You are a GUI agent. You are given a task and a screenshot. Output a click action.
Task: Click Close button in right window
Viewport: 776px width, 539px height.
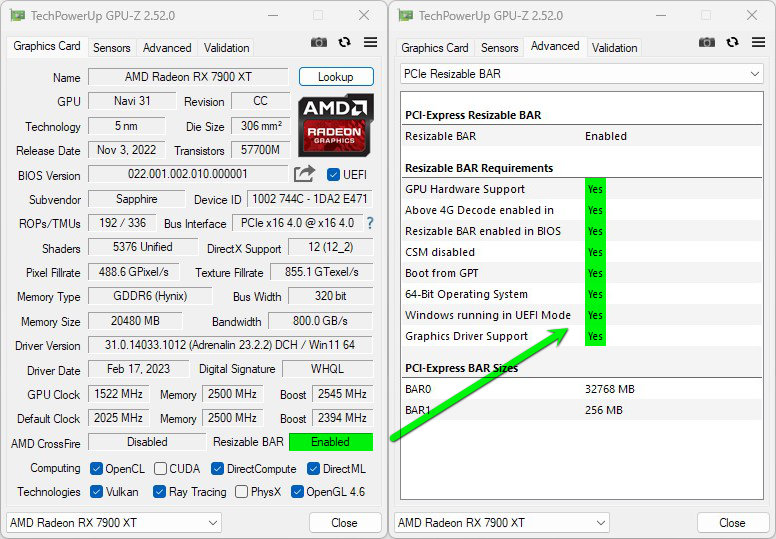(732, 523)
